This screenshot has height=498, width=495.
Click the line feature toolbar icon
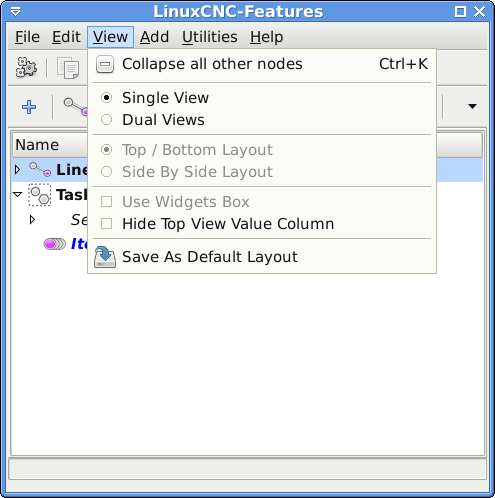pos(76,107)
